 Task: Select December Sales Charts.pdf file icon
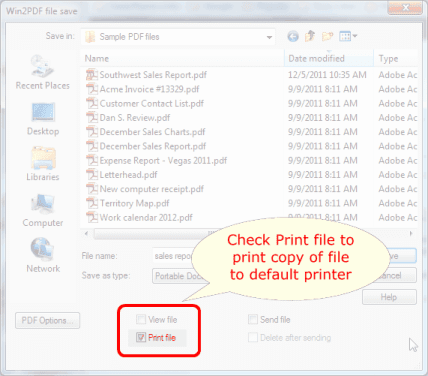pyautogui.click(x=92, y=132)
